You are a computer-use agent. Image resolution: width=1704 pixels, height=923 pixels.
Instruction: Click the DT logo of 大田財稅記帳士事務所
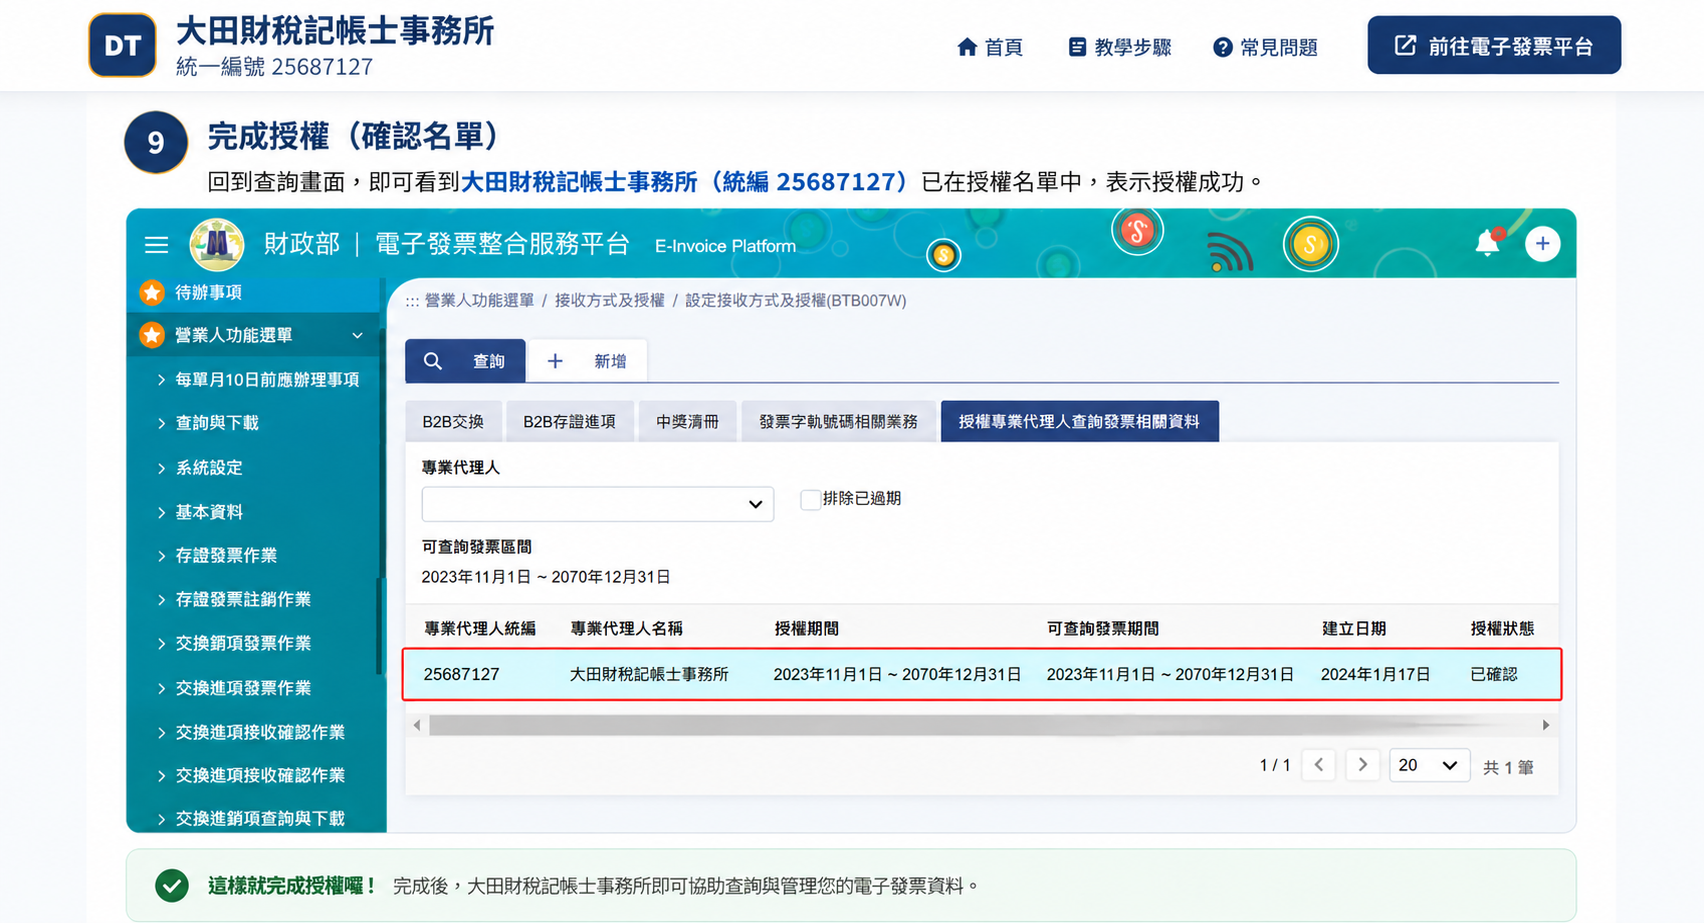122,45
